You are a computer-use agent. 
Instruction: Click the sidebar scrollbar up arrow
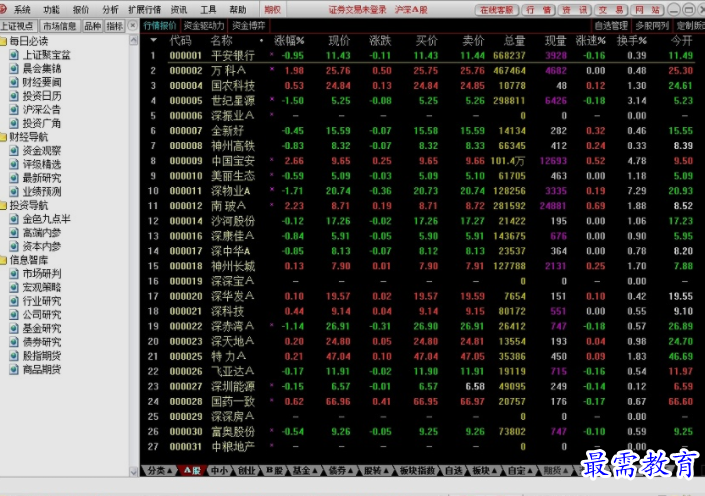[134, 40]
